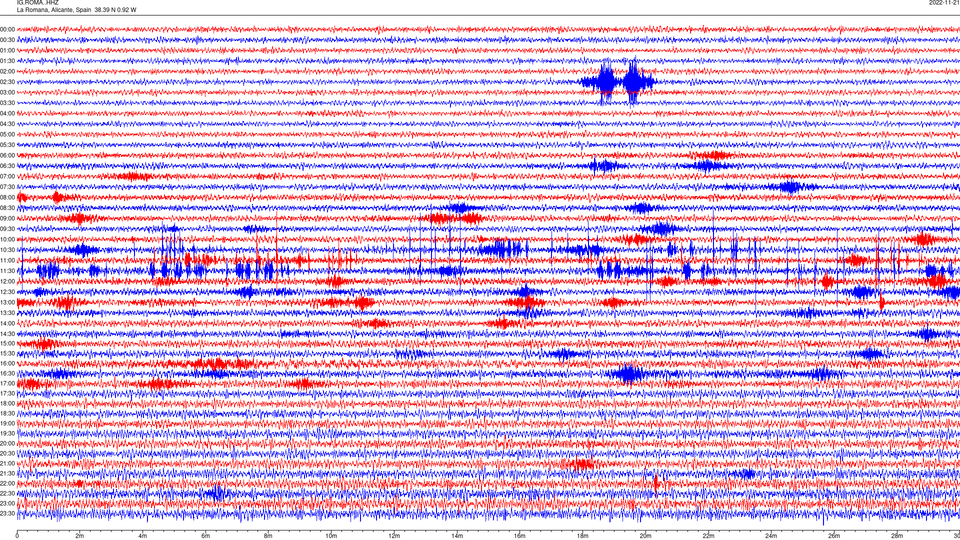Click the 15:00 row label
This screenshot has height=540, width=960.
click(x=7, y=343)
